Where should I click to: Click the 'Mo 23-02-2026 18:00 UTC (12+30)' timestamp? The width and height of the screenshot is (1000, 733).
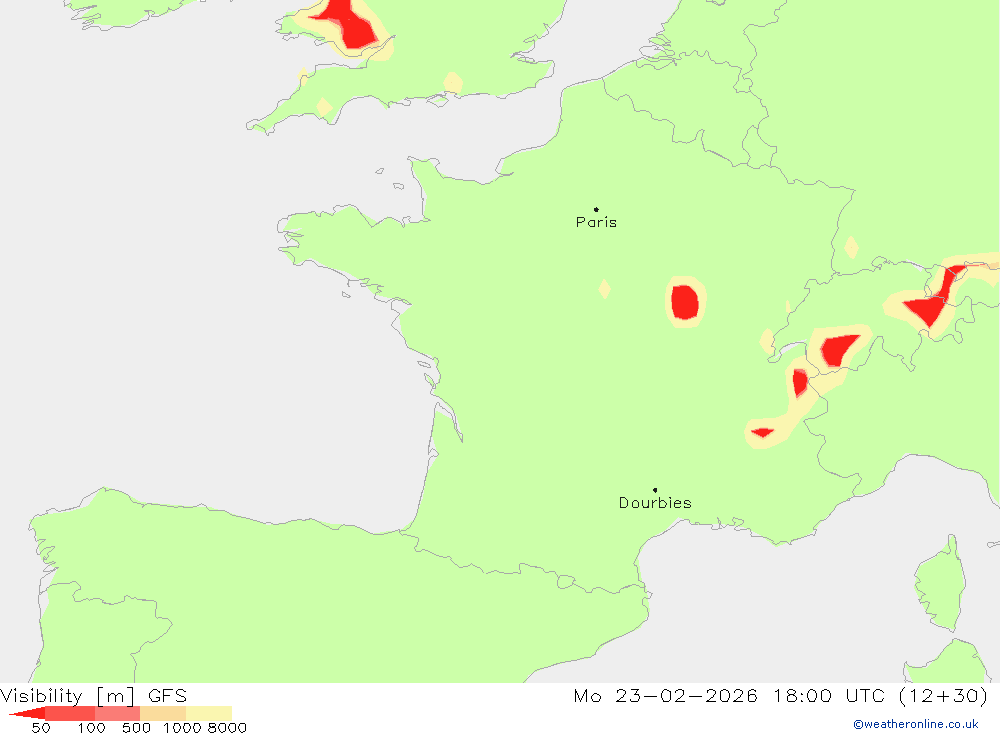[781, 695]
